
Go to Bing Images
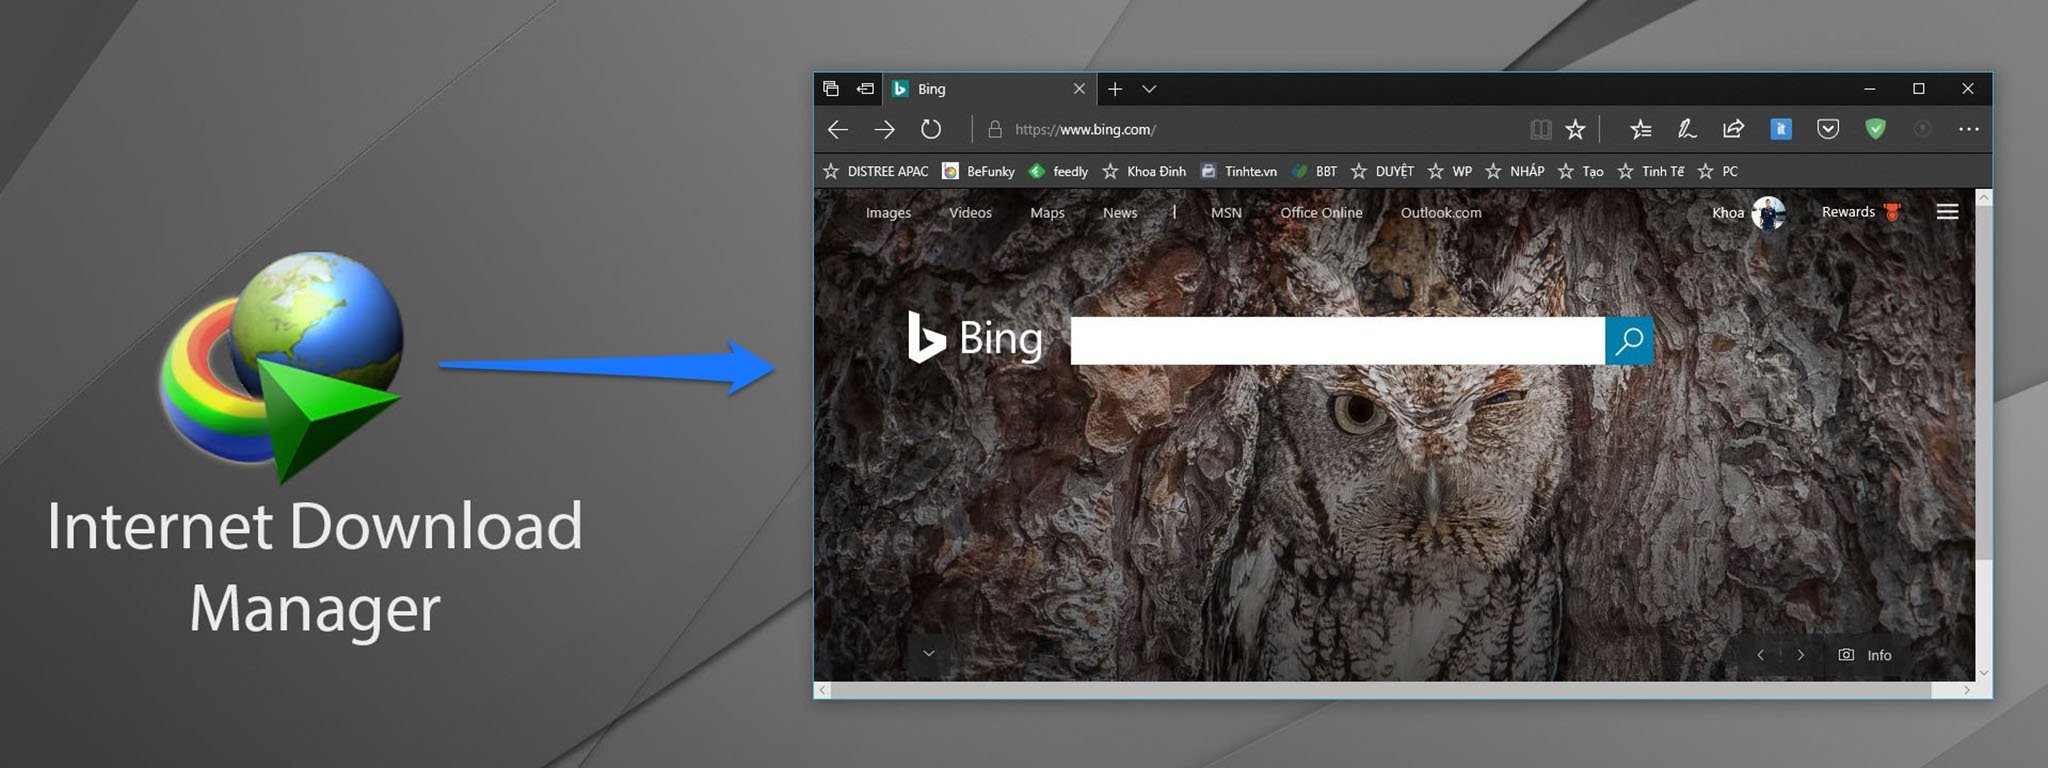click(x=888, y=213)
